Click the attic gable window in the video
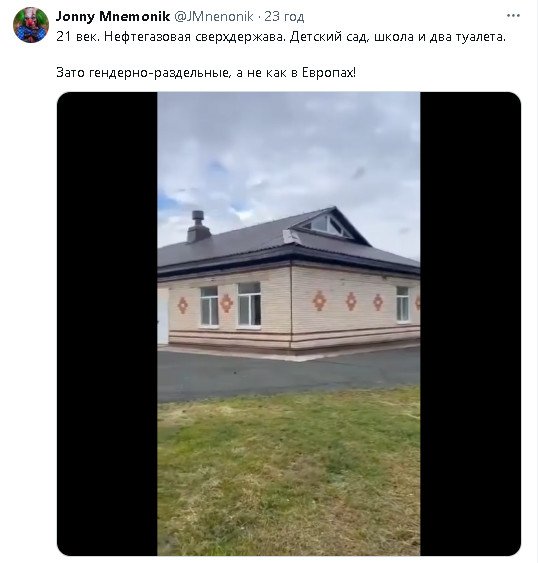This screenshot has height=563, width=538. [x=328, y=225]
